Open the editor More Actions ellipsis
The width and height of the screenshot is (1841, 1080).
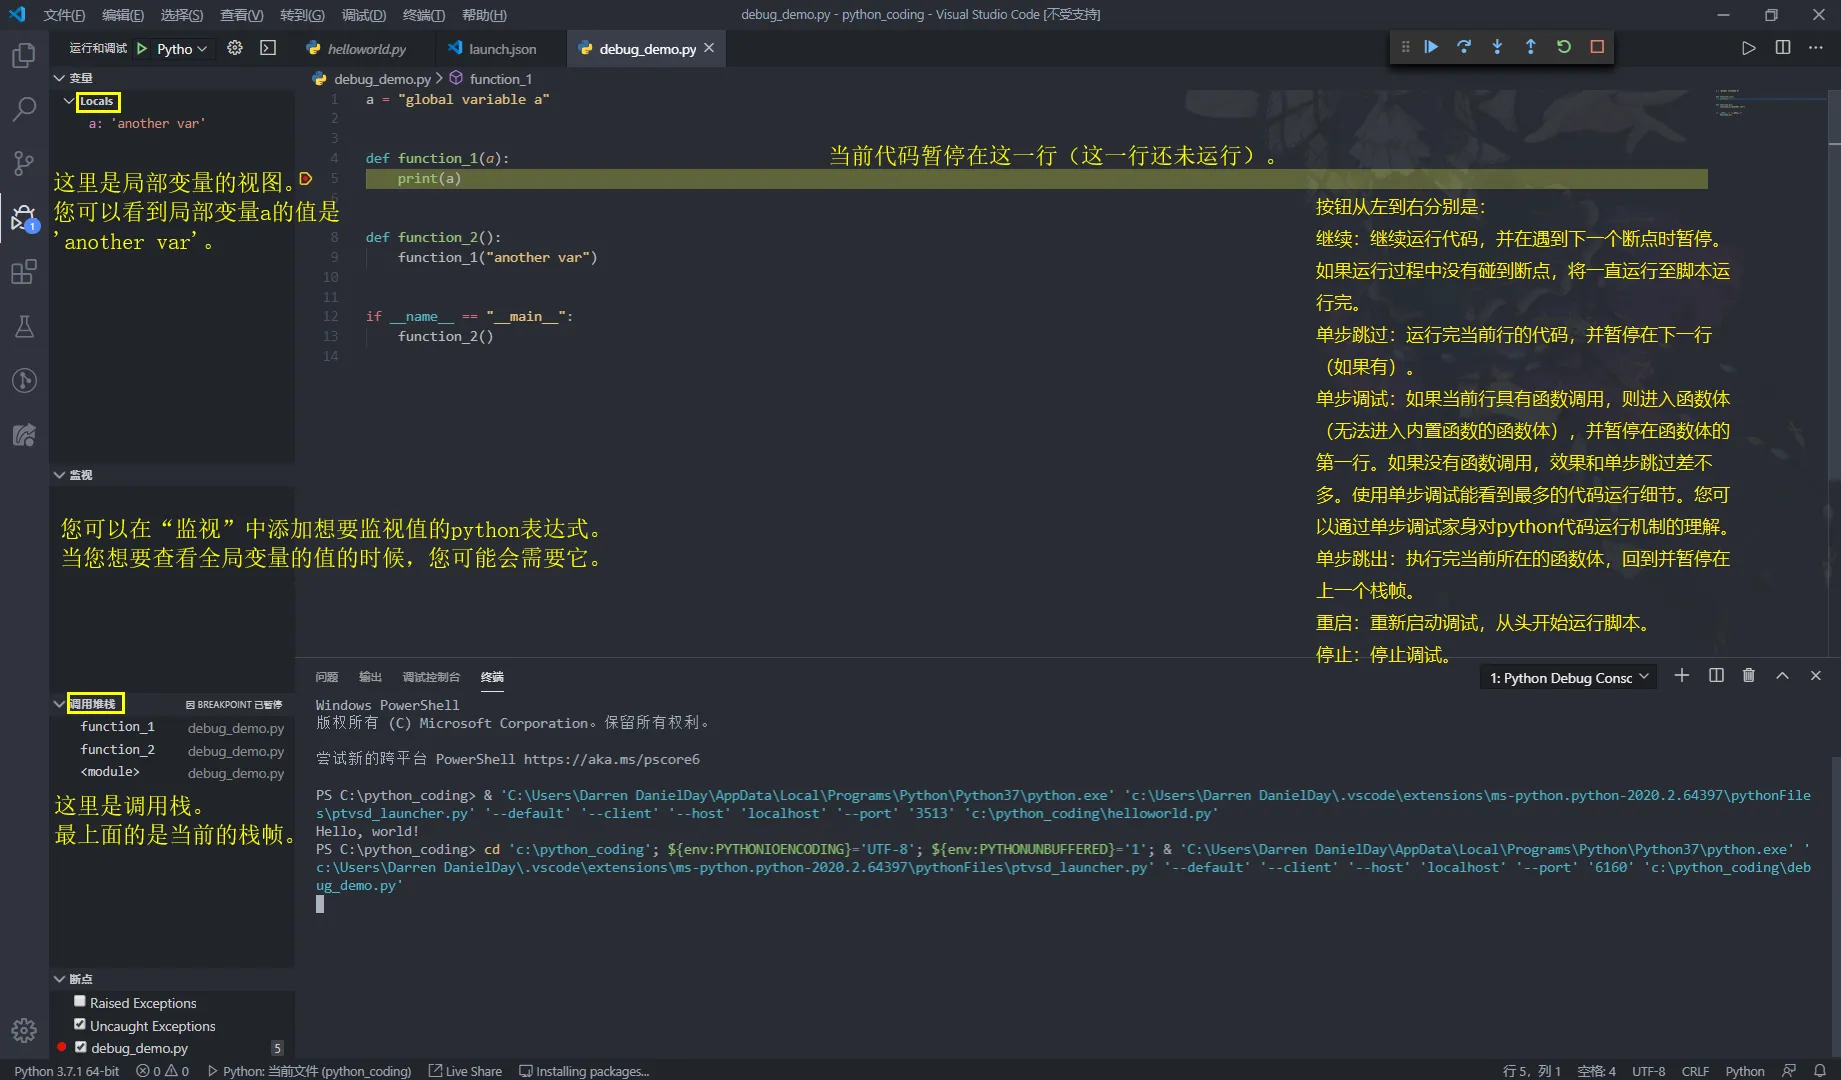1816,48
